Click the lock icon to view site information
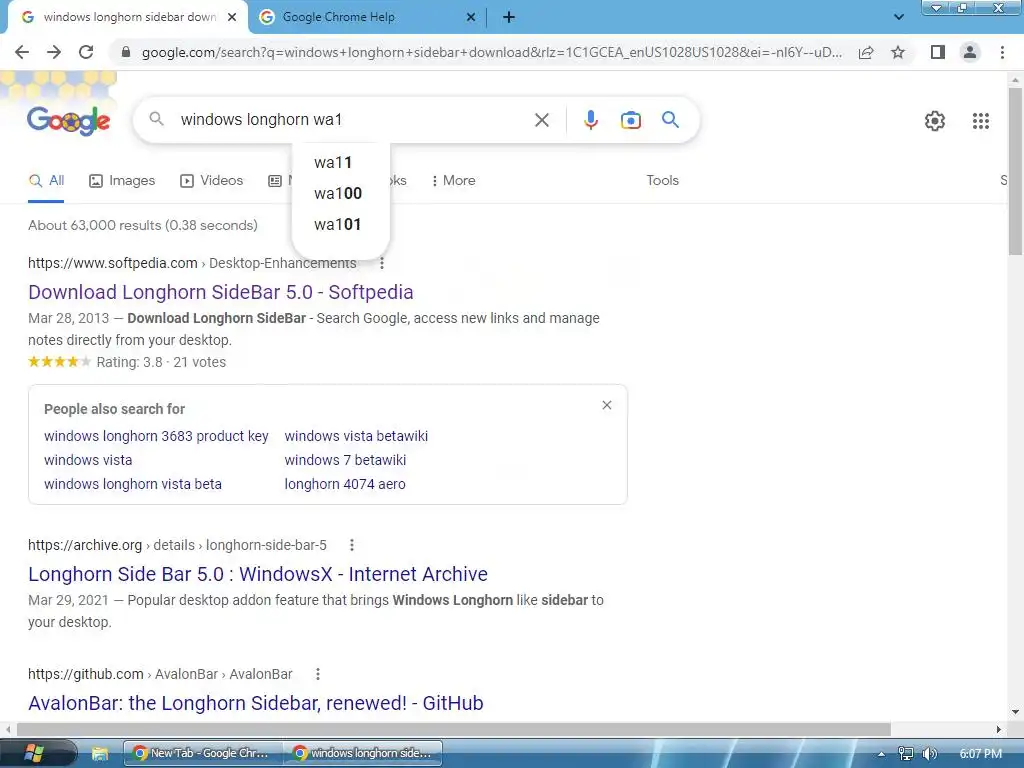The image size is (1024, 768). [x=126, y=52]
